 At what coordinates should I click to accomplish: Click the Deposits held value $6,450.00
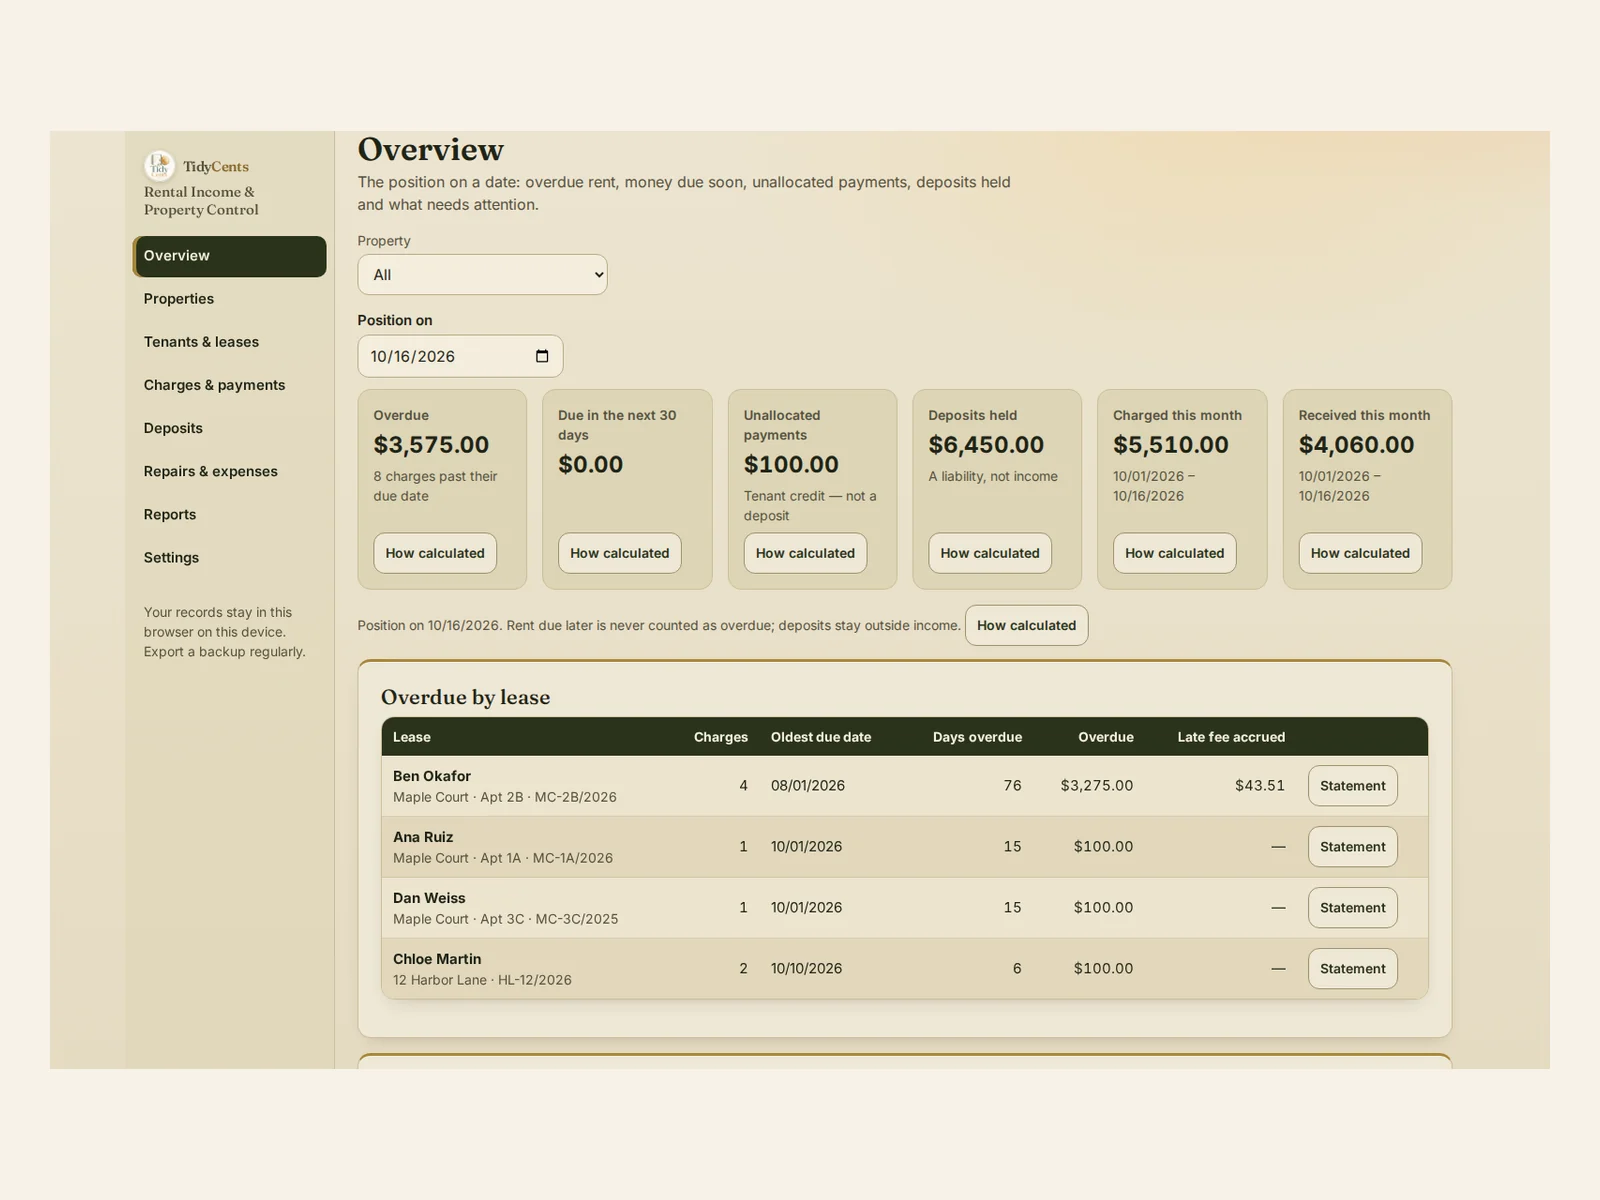(x=986, y=445)
